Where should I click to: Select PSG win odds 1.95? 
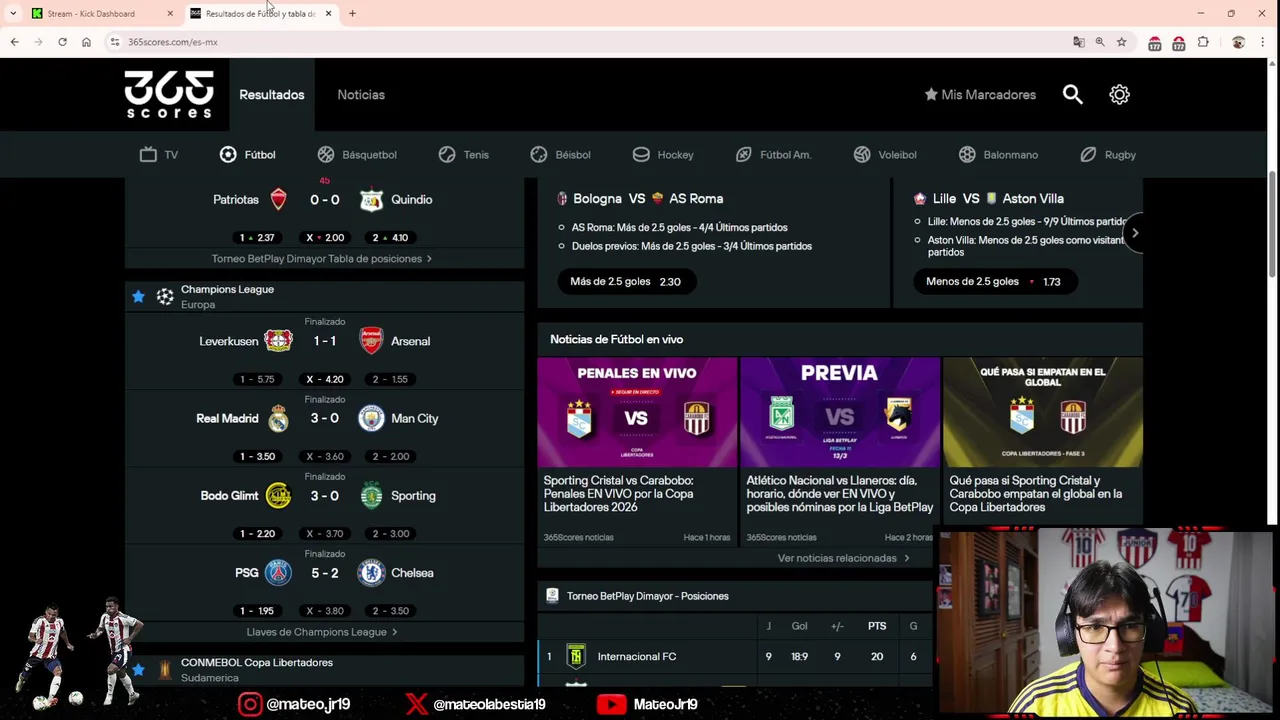point(257,611)
